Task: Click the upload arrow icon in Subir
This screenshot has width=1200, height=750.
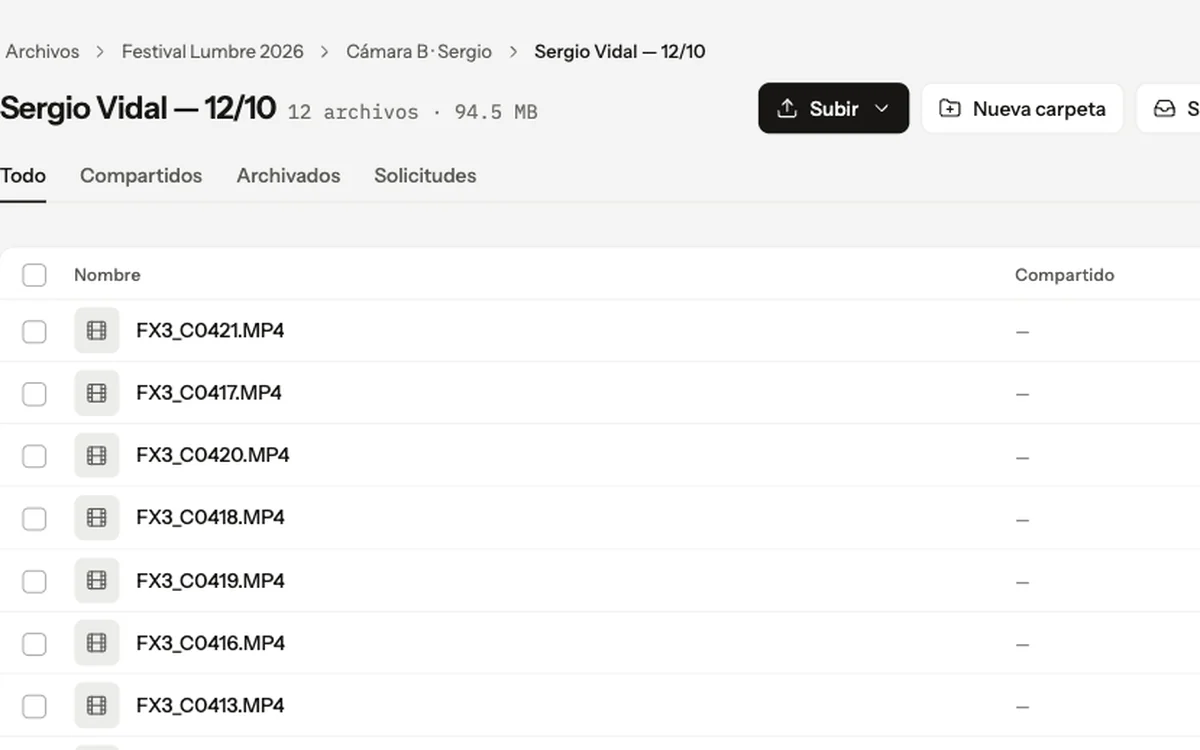Action: click(x=787, y=108)
